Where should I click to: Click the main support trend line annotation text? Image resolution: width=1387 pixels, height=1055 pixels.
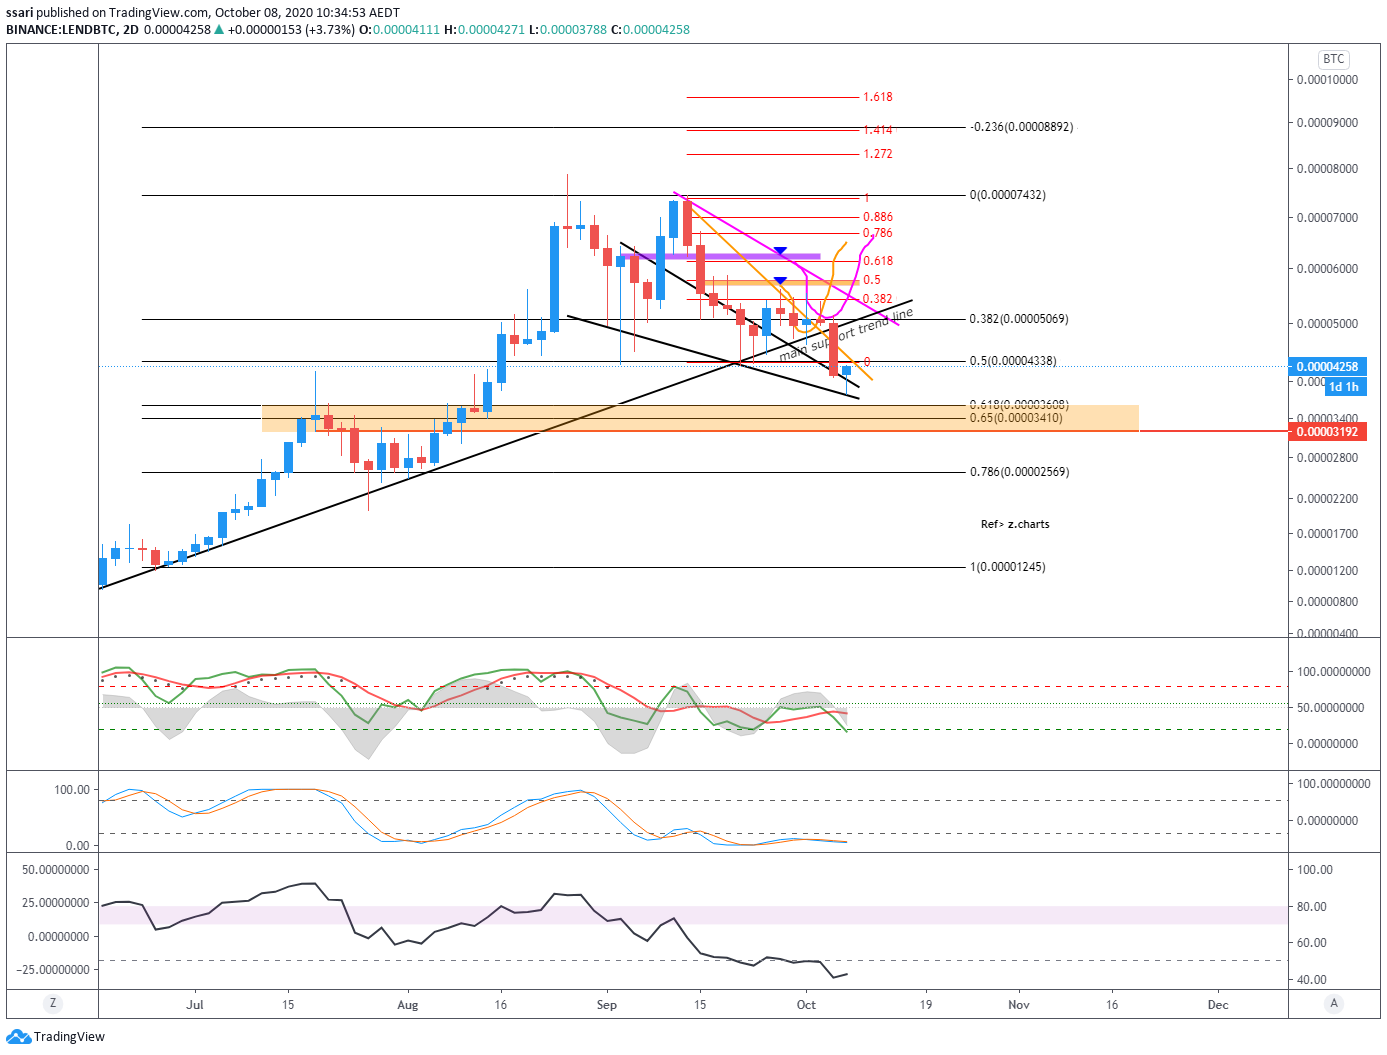point(846,335)
